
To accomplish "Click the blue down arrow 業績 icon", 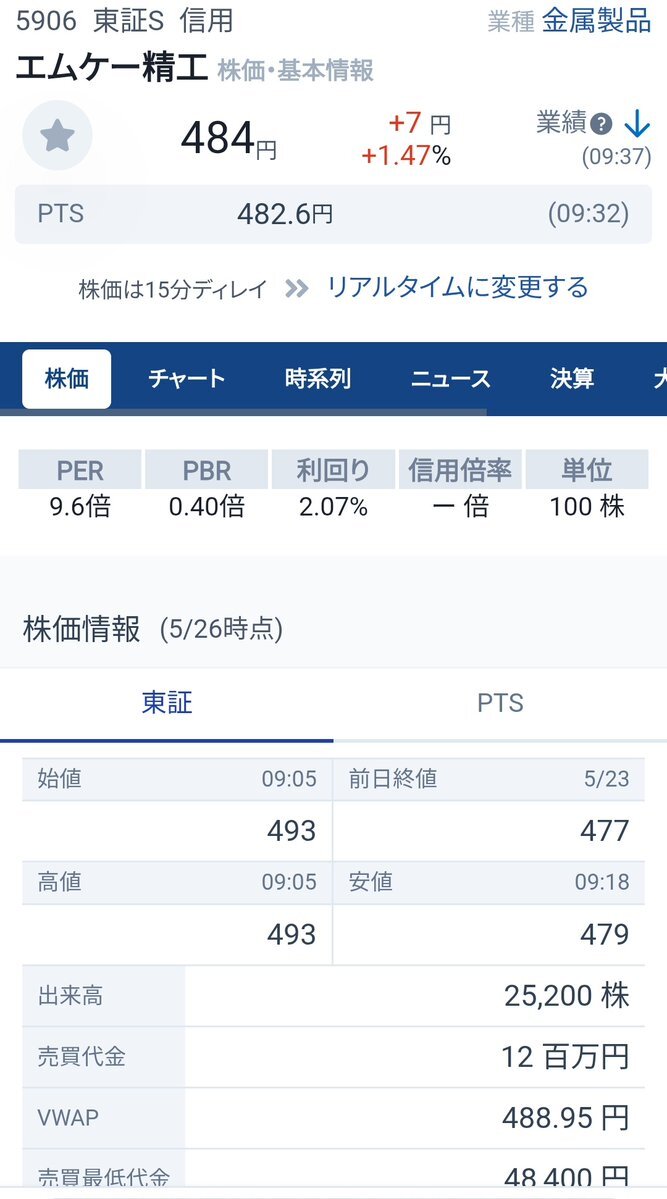I will click(x=636, y=124).
